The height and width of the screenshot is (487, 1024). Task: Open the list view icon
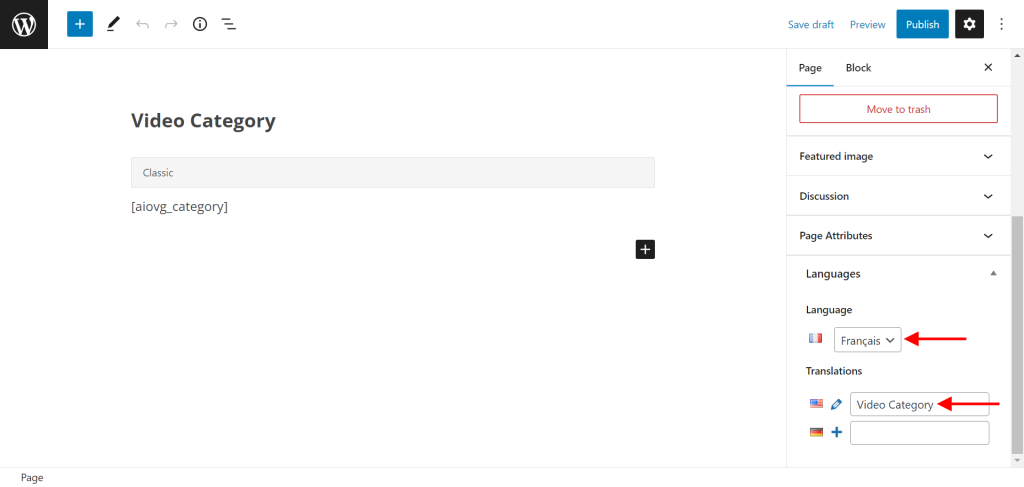pos(228,24)
